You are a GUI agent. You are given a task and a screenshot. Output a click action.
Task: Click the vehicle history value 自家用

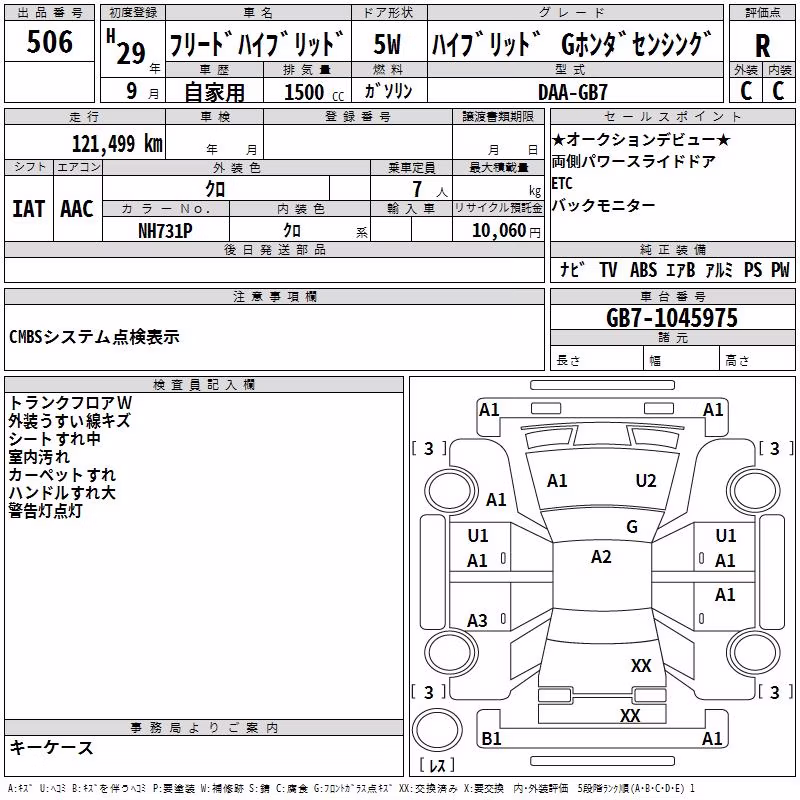(x=214, y=92)
